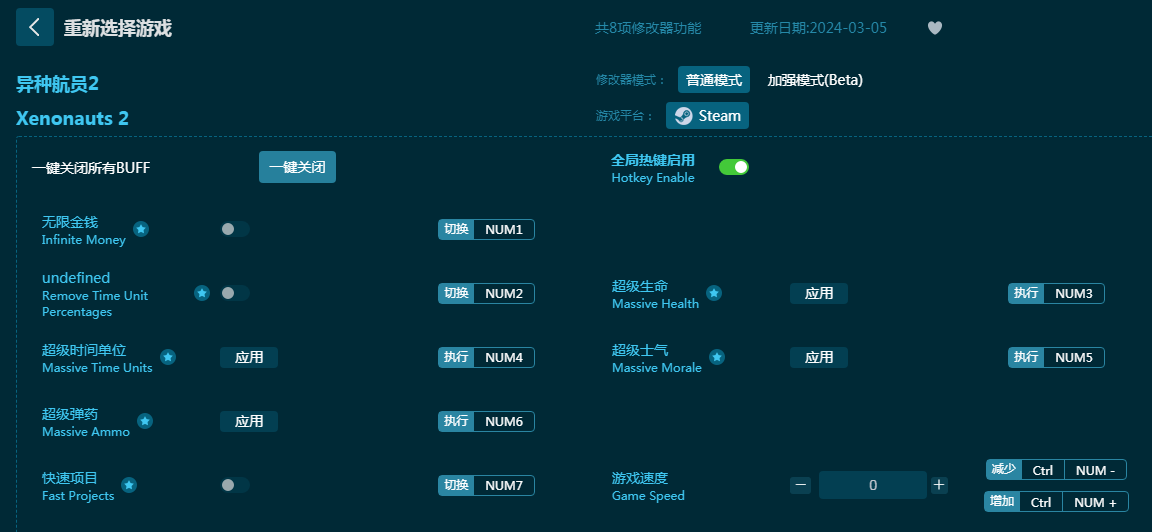Click the star icon beside Massive Morale
The image size is (1152, 532).
(x=717, y=357)
